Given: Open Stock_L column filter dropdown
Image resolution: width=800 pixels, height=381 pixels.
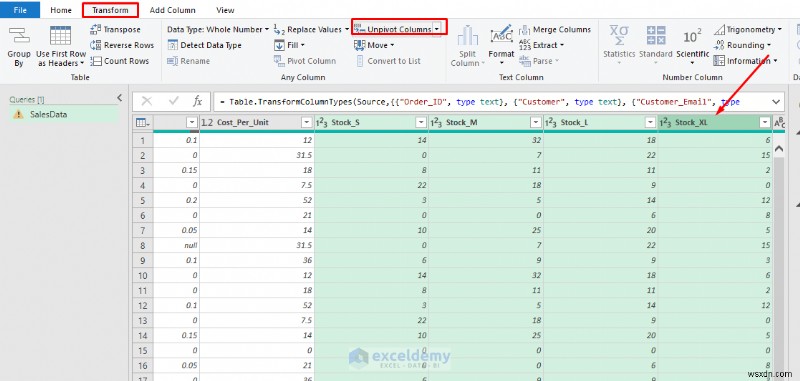Looking at the screenshot, I should [x=650, y=122].
